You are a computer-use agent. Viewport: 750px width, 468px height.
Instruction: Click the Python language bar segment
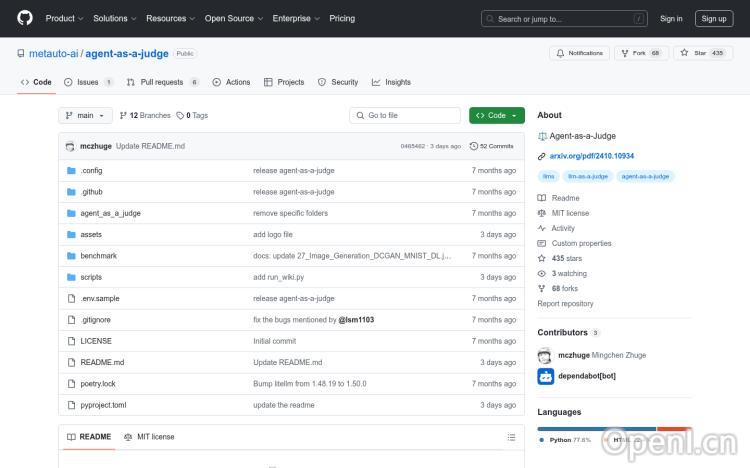(596, 428)
